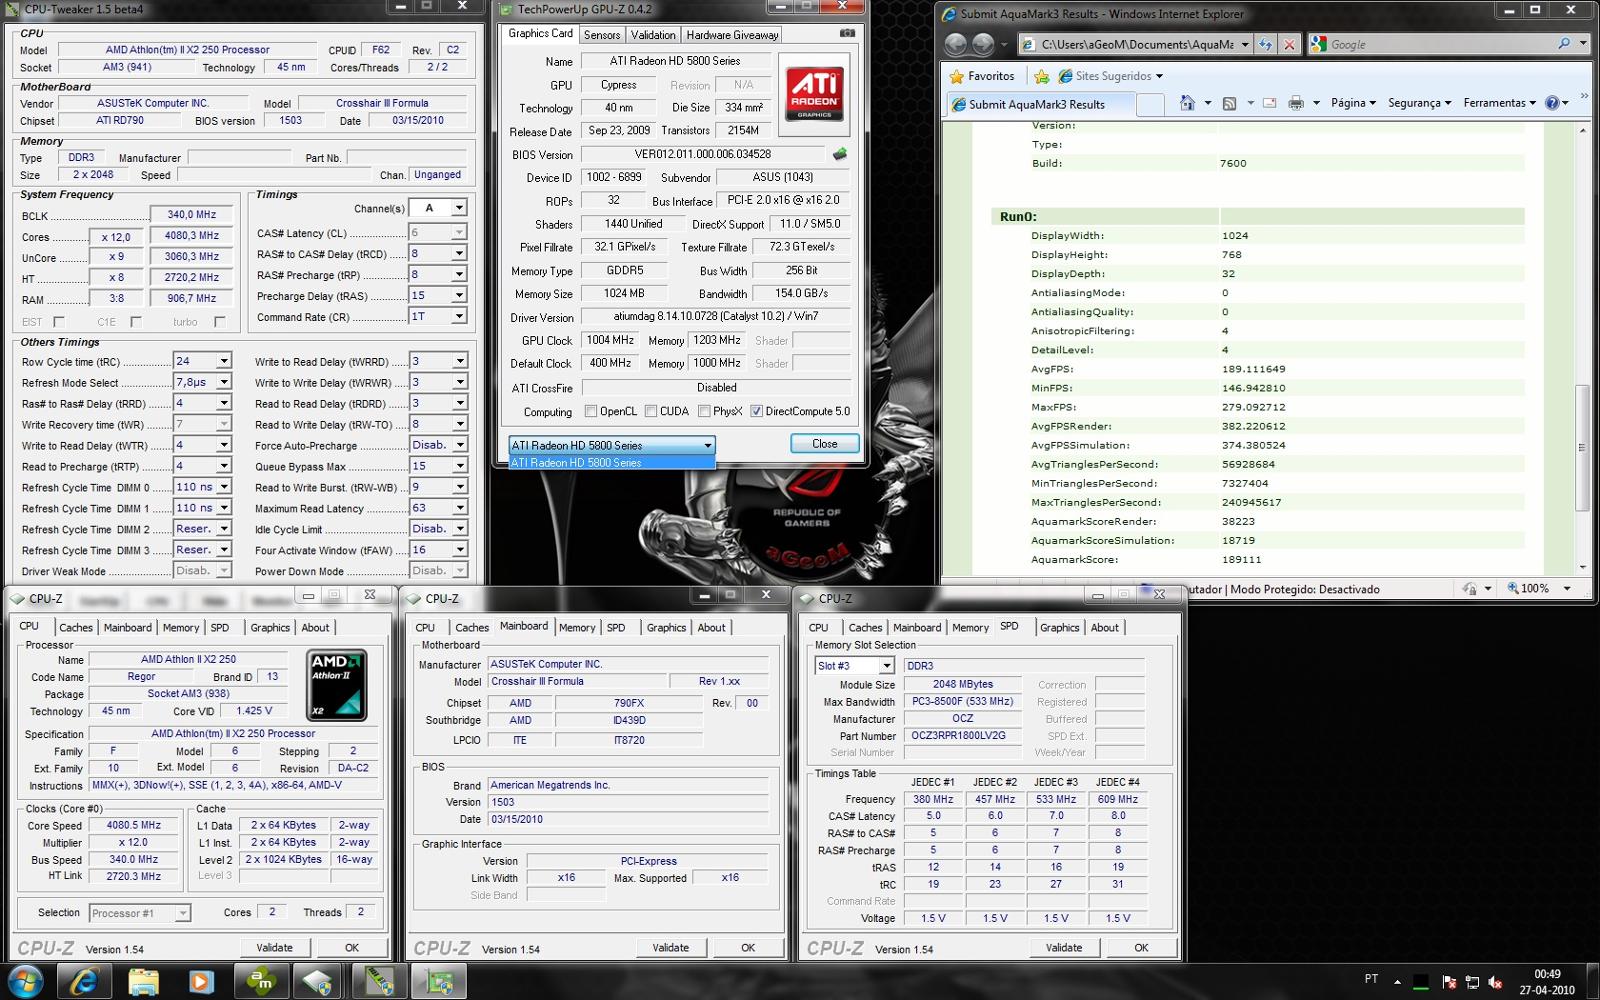Click the IE help question mark icon

pos(1552,103)
